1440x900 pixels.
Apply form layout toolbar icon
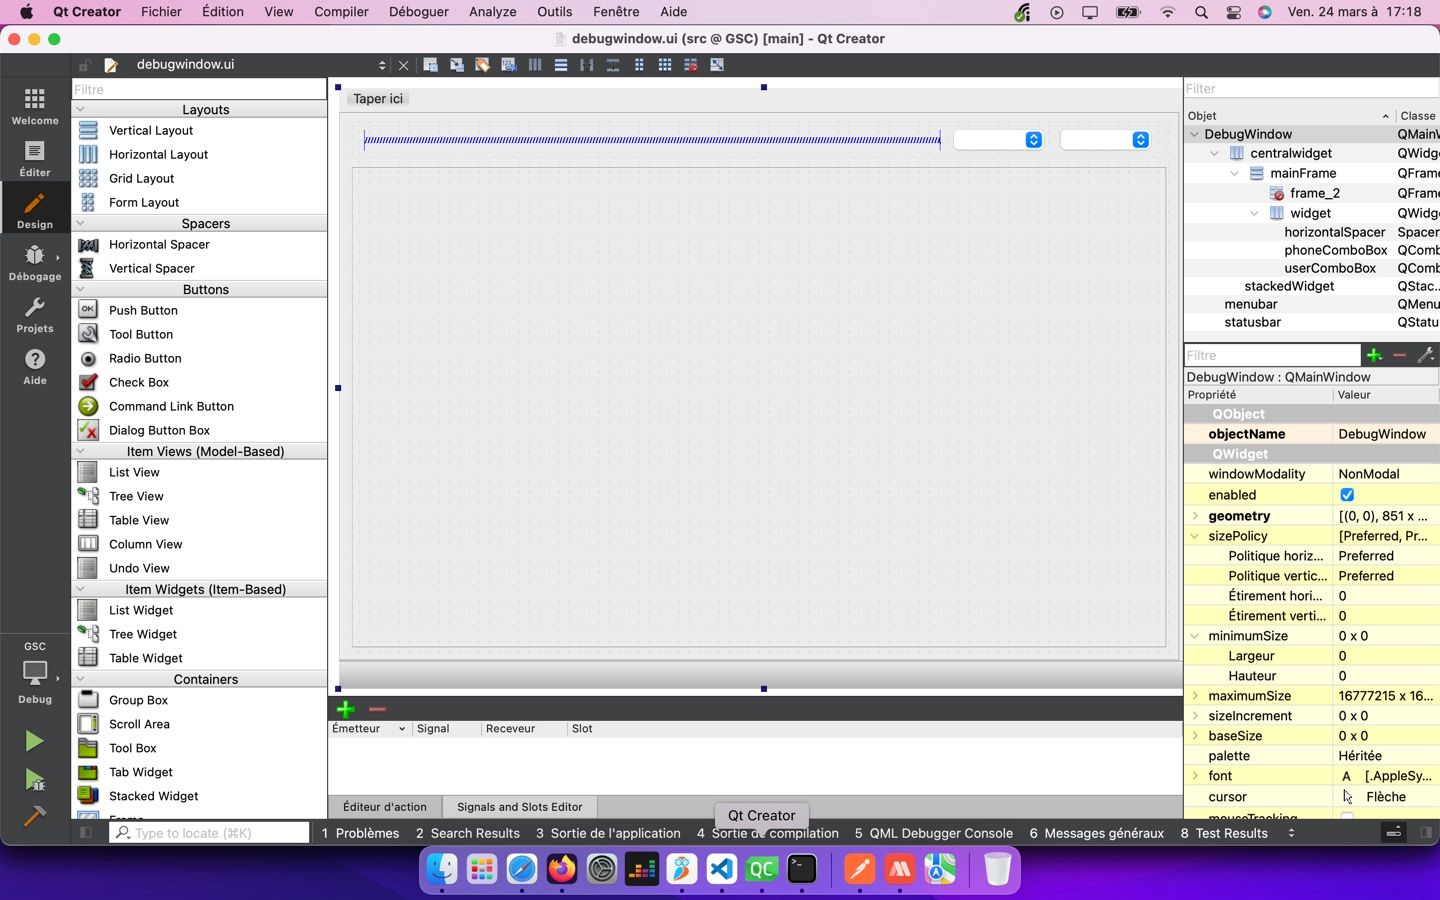tap(639, 65)
